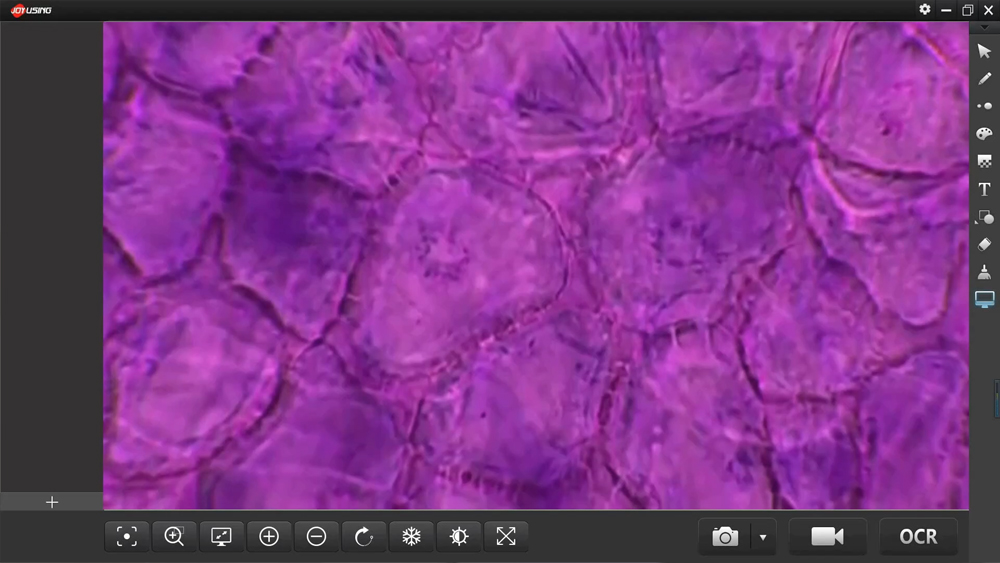1000x563 pixels.
Task: Select the arrow pointer tool
Action: pos(984,52)
